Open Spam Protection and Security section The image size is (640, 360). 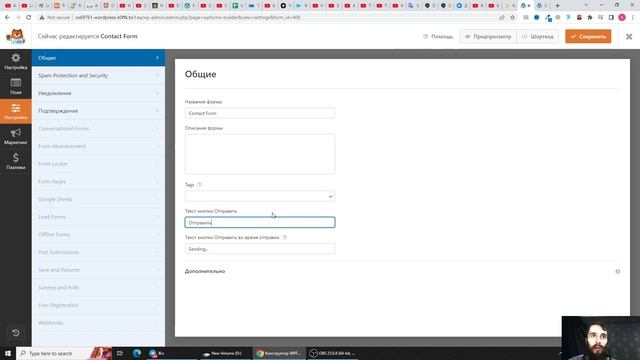pos(98,76)
